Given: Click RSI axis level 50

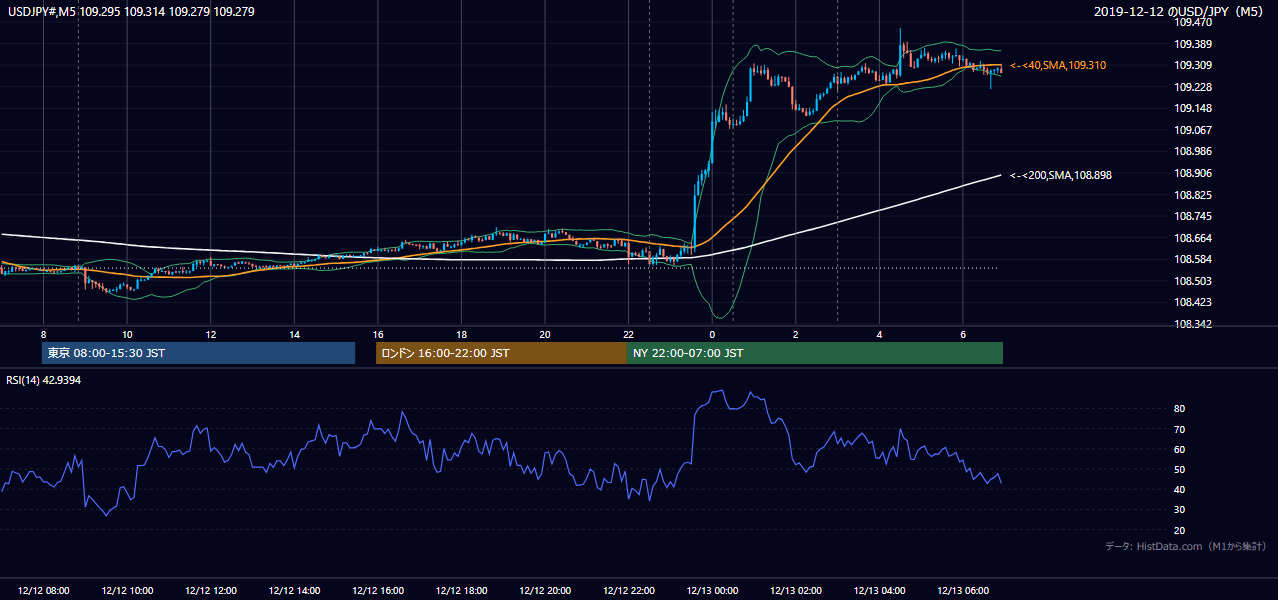Looking at the screenshot, I should point(1180,469).
